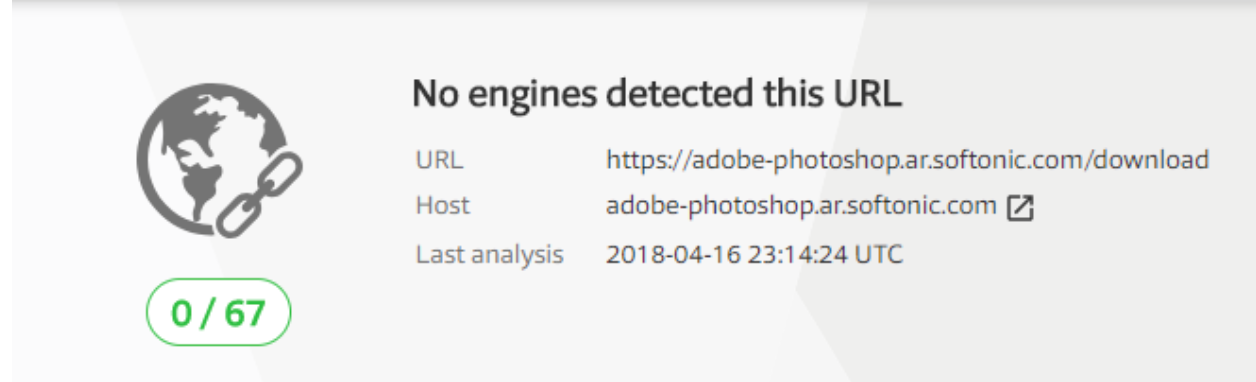Viewport: 1256px width, 382px height.
Task: Open the adobe-photoshop.ar.softonic.com host link
Action: [x=801, y=208]
